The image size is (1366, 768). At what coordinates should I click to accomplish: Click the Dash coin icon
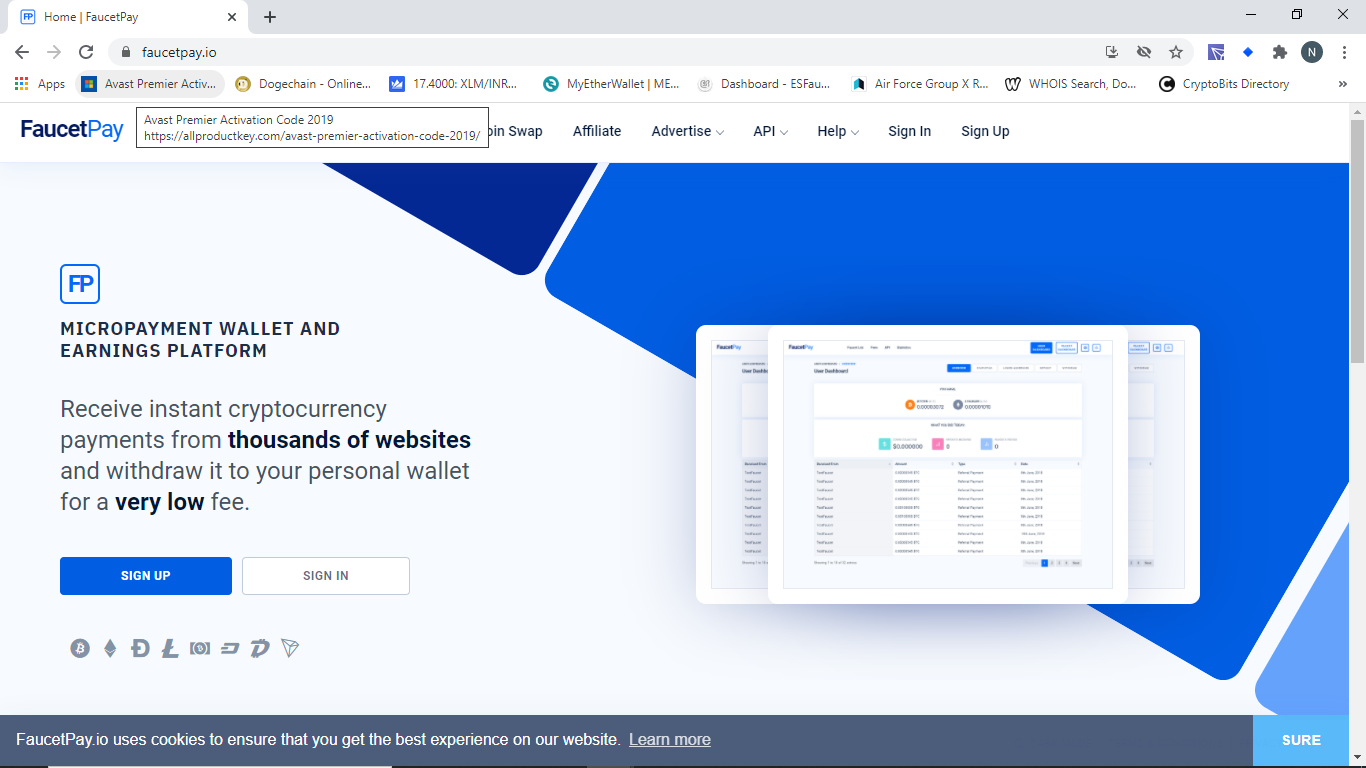click(230, 648)
